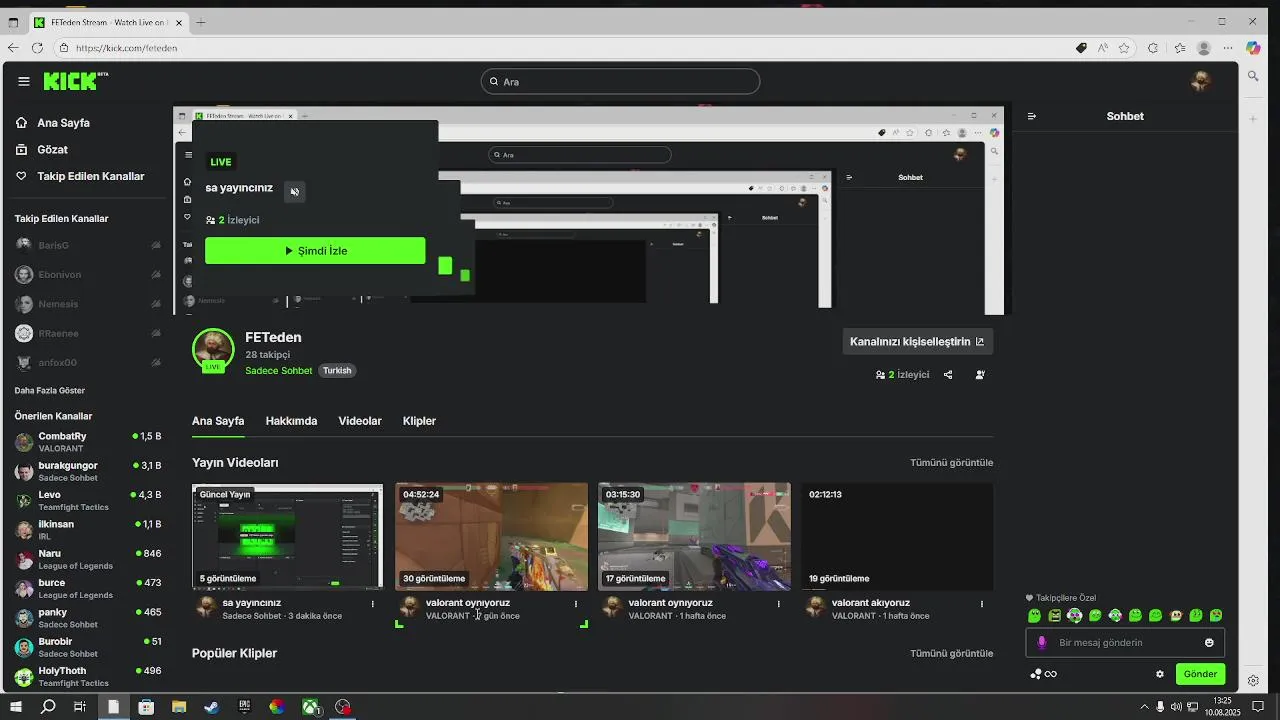The width and height of the screenshot is (1280, 720).
Task: Click the purple microphone icon in chat
Action: [1042, 643]
